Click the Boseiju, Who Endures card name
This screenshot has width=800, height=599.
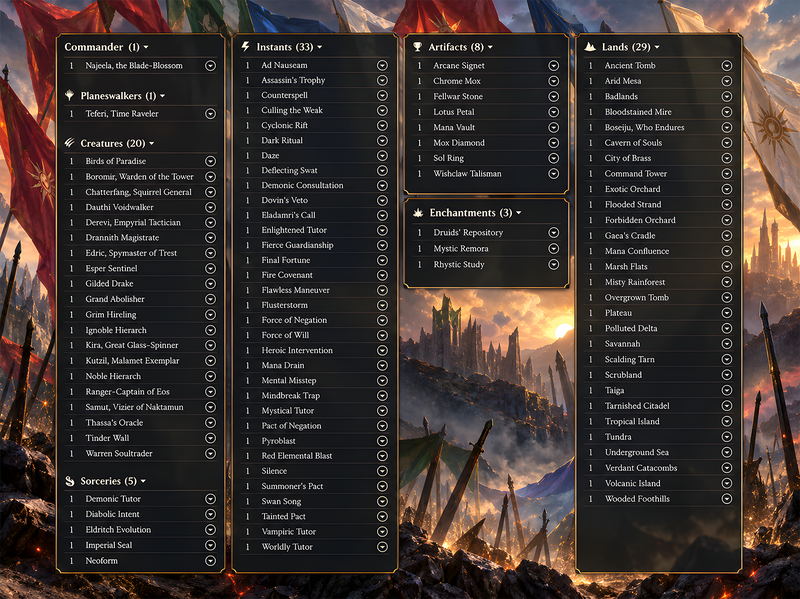644,128
